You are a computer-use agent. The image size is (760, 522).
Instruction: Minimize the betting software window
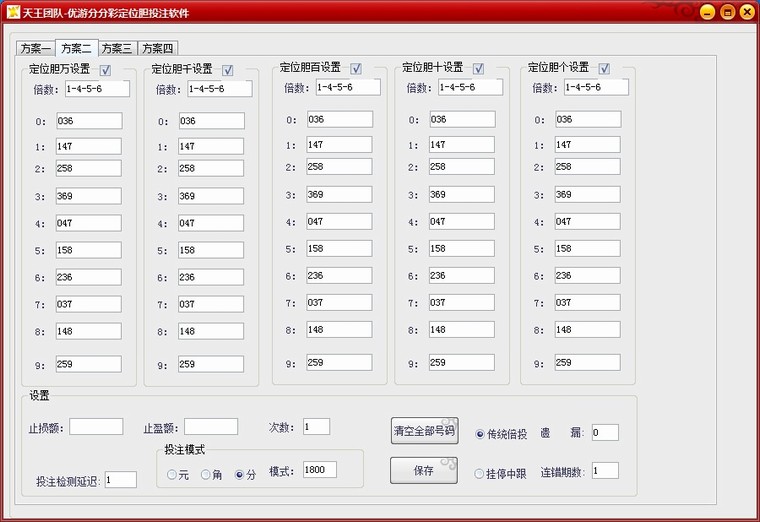707,12
